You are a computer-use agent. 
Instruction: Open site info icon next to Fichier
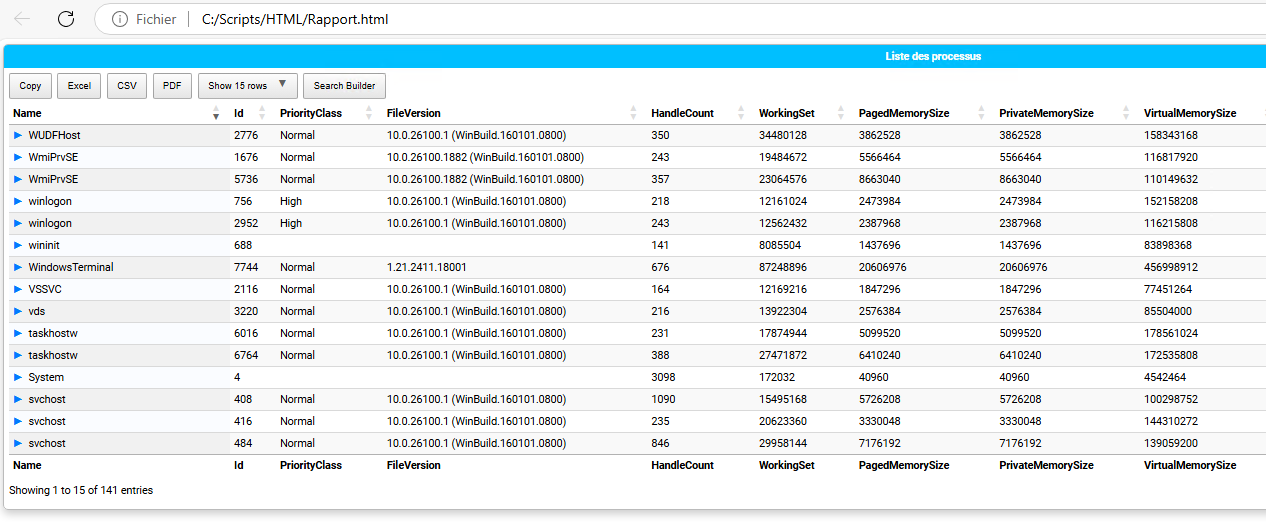click(120, 19)
